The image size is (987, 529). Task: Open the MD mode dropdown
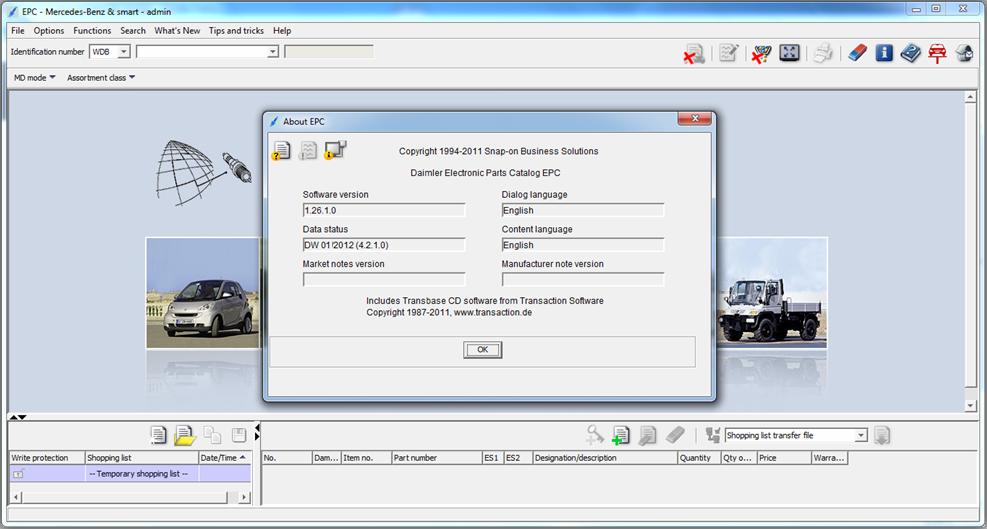[35, 77]
